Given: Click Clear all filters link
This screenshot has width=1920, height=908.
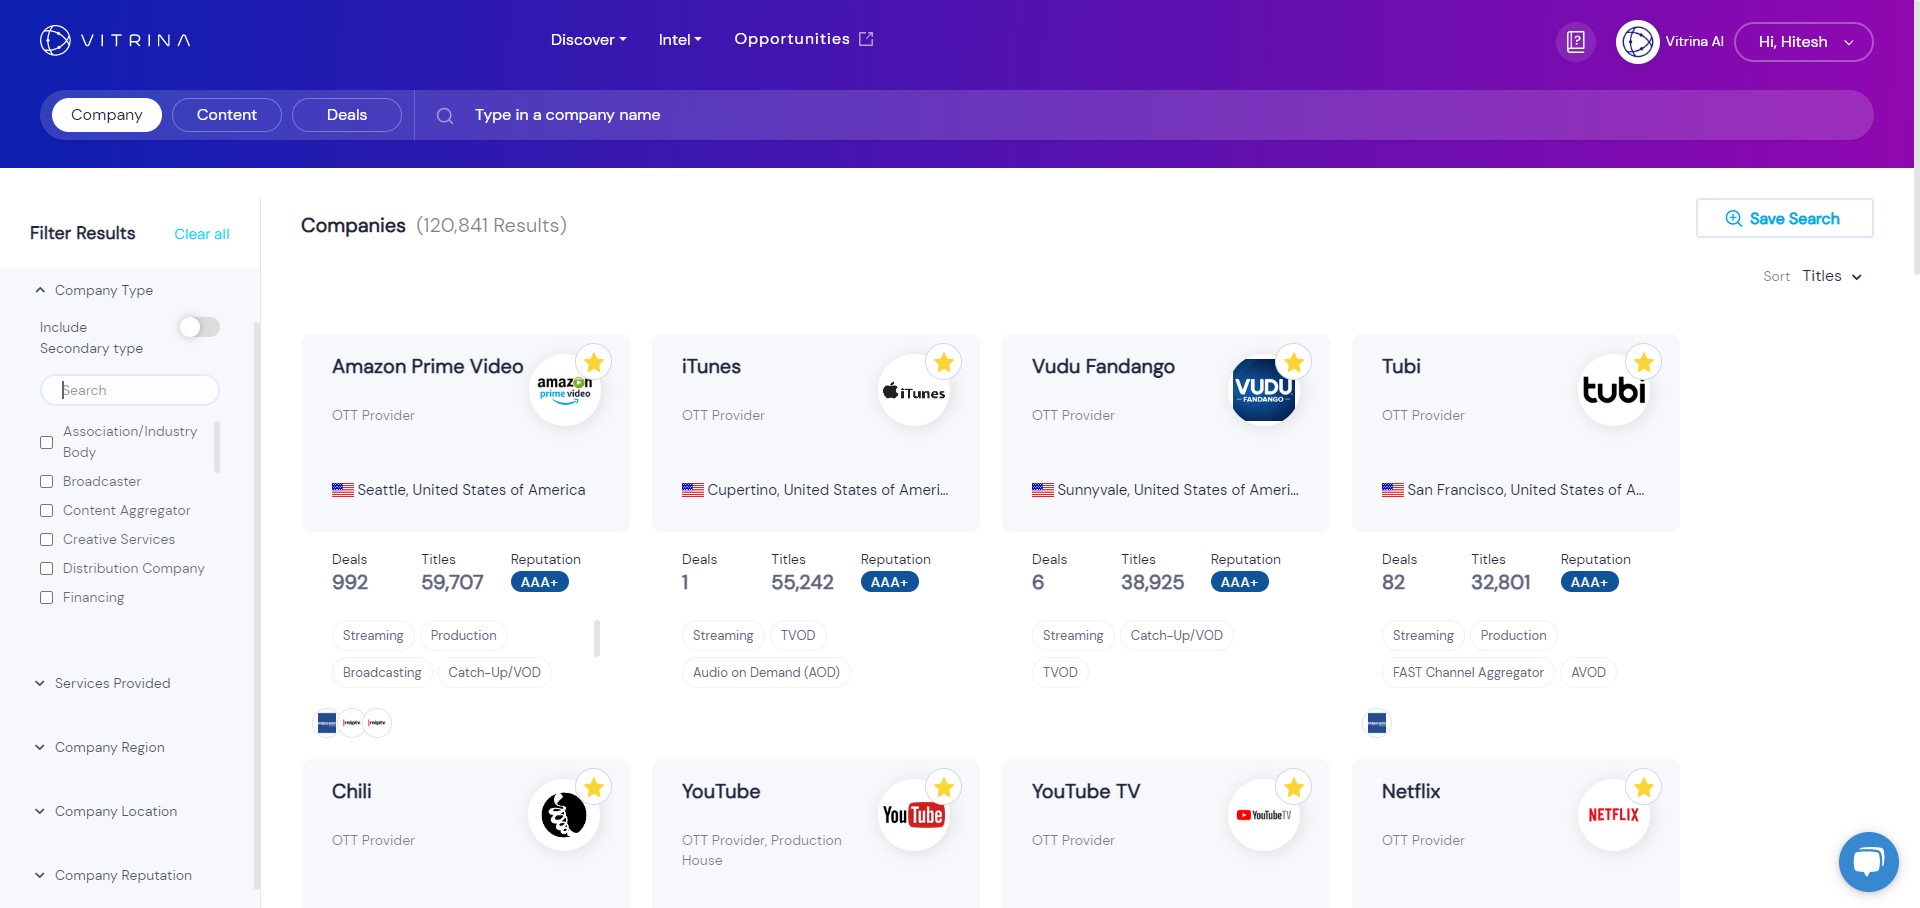Looking at the screenshot, I should [202, 234].
